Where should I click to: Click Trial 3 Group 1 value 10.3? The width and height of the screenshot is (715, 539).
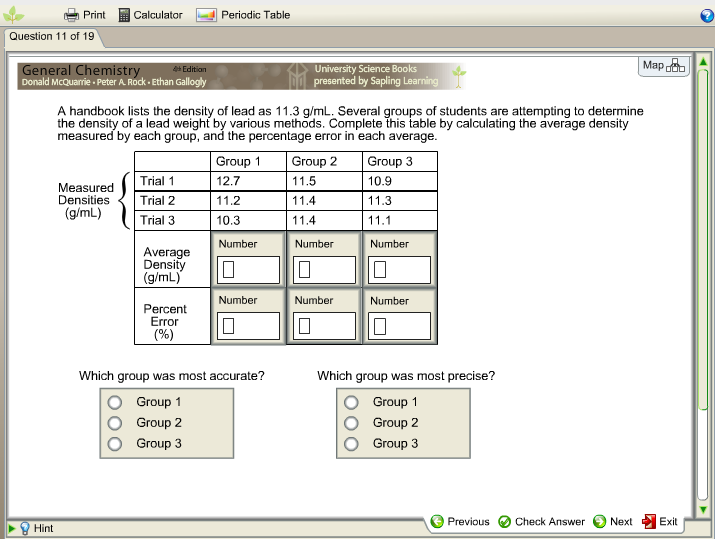click(x=228, y=220)
